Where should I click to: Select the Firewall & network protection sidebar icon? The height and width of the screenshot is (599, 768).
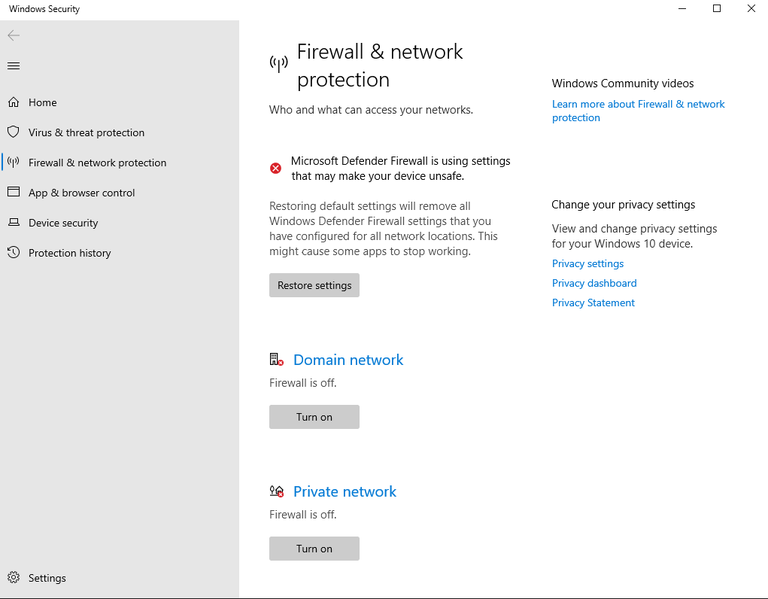[14, 162]
